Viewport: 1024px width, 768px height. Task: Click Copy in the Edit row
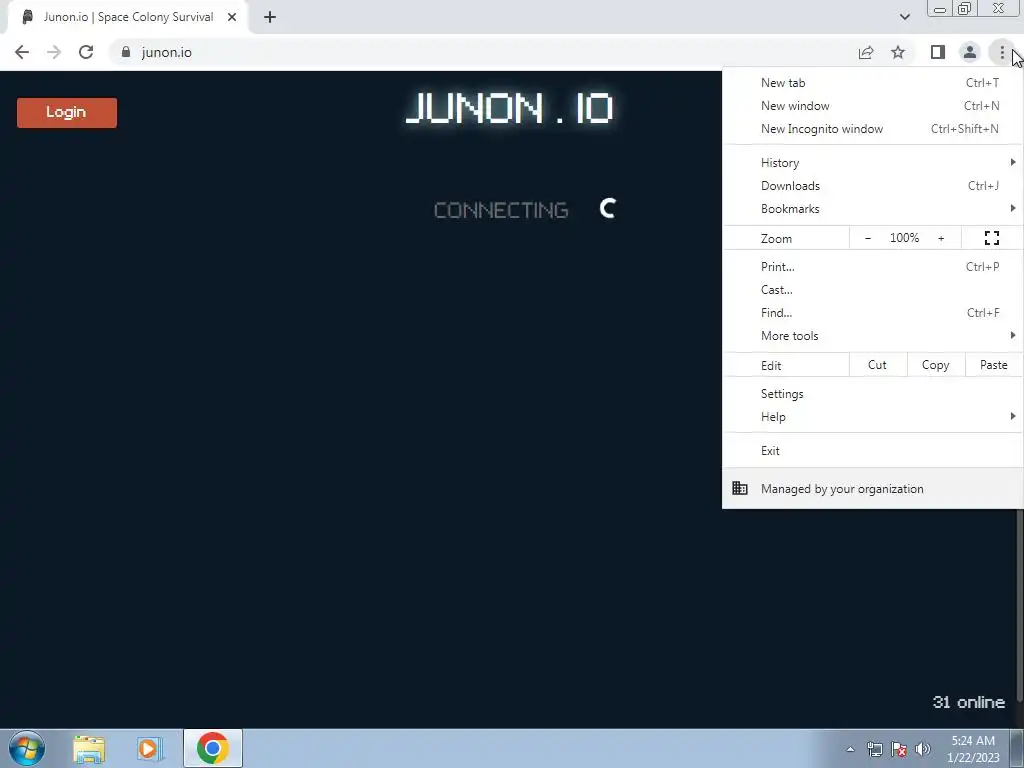pyautogui.click(x=935, y=365)
